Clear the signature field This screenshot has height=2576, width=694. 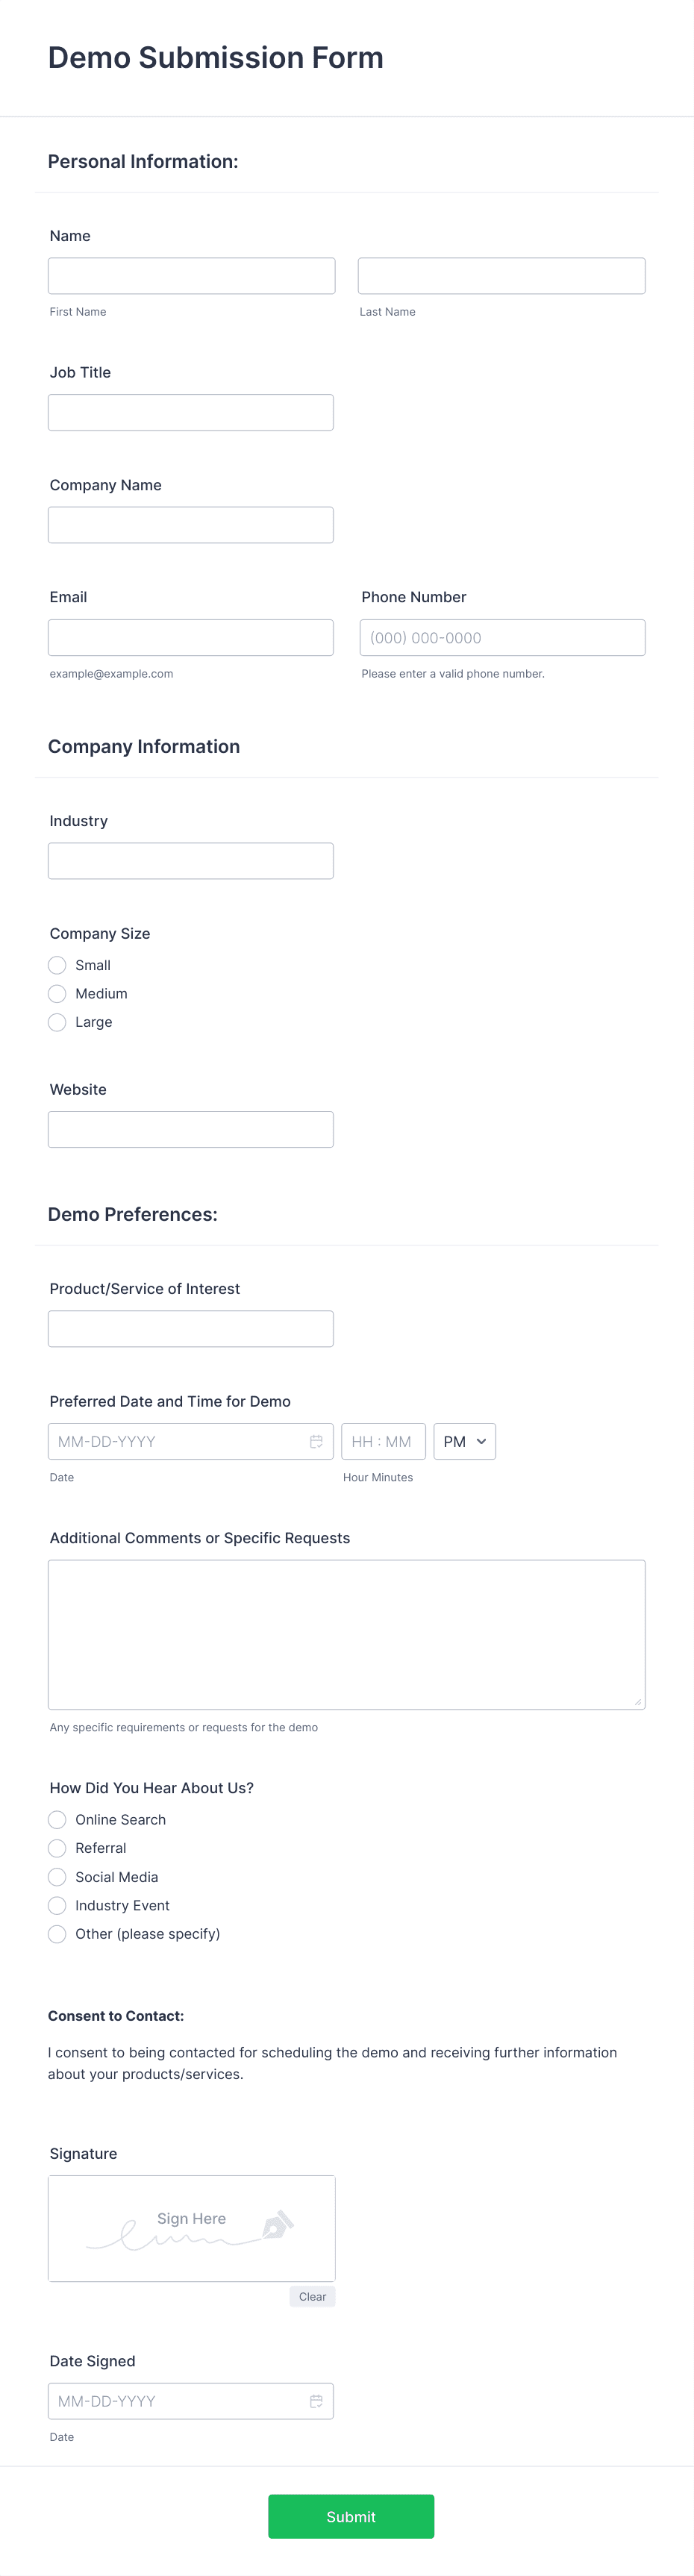(312, 2296)
